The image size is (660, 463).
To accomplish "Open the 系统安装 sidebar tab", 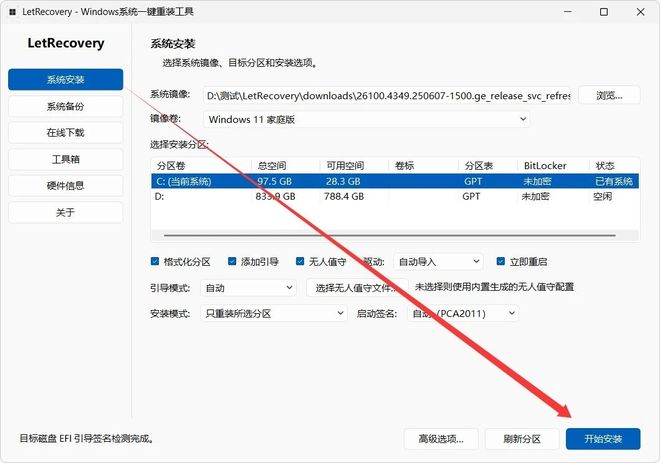I will 66,80.
